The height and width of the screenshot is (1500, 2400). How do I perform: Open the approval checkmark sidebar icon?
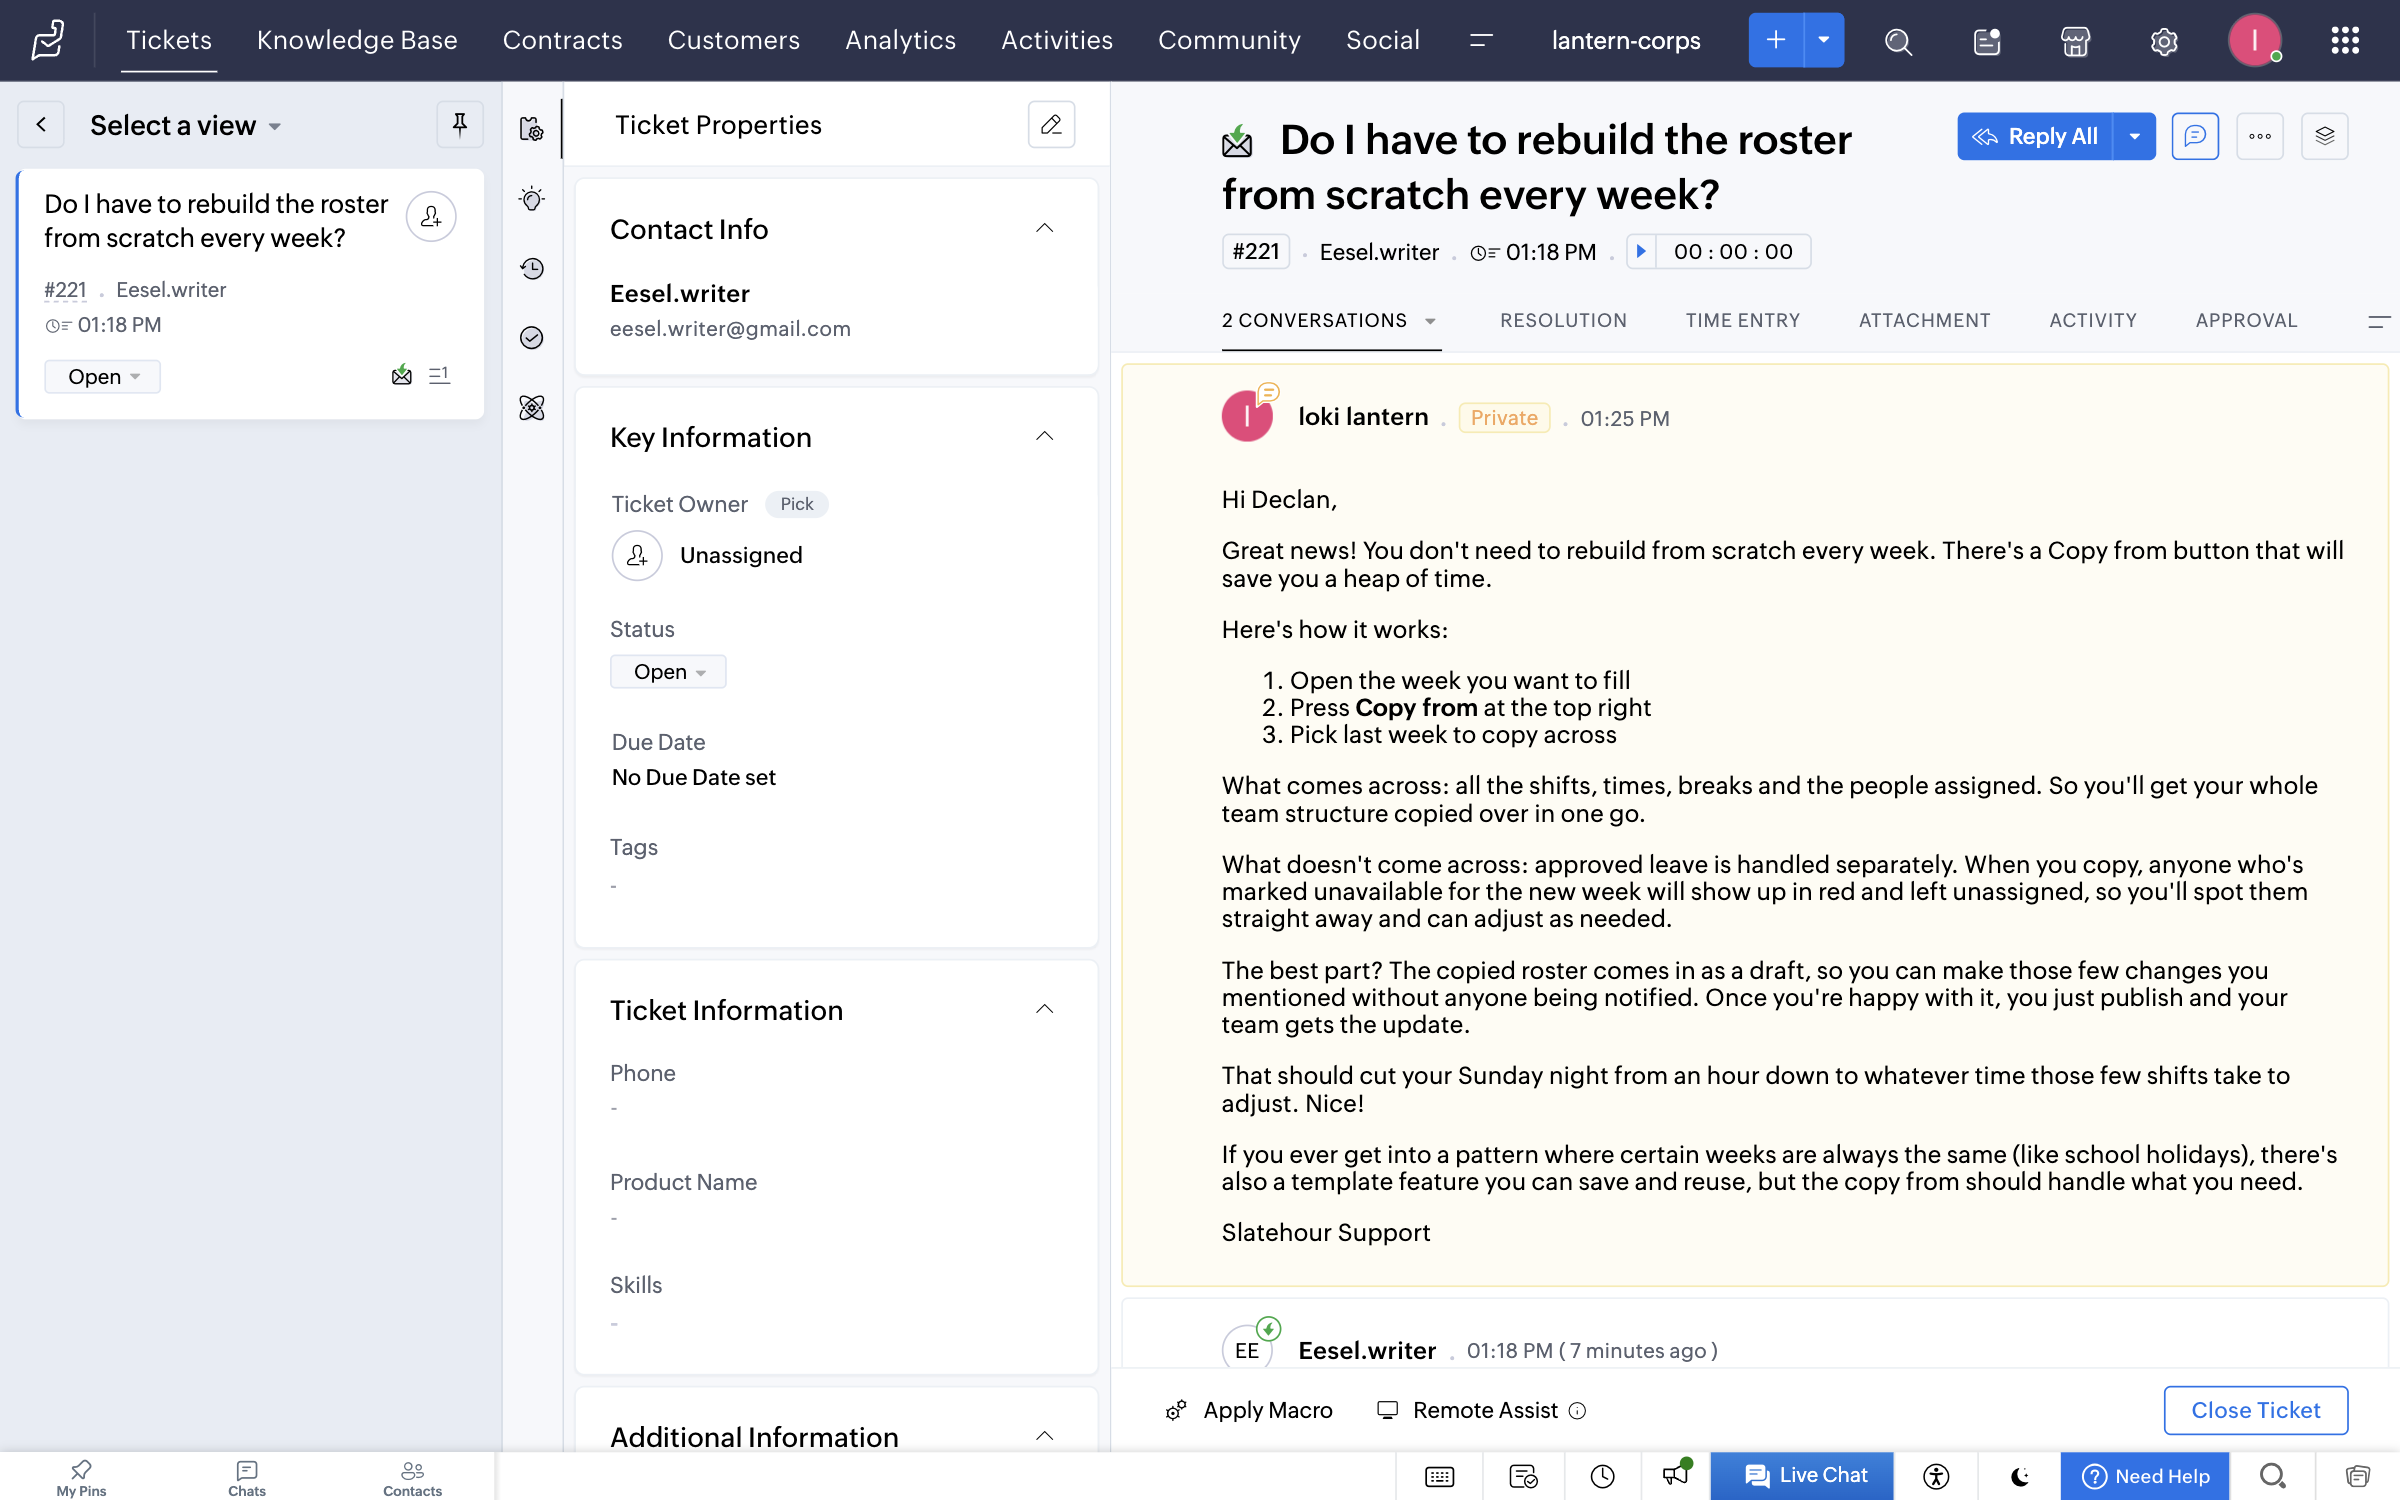click(532, 338)
